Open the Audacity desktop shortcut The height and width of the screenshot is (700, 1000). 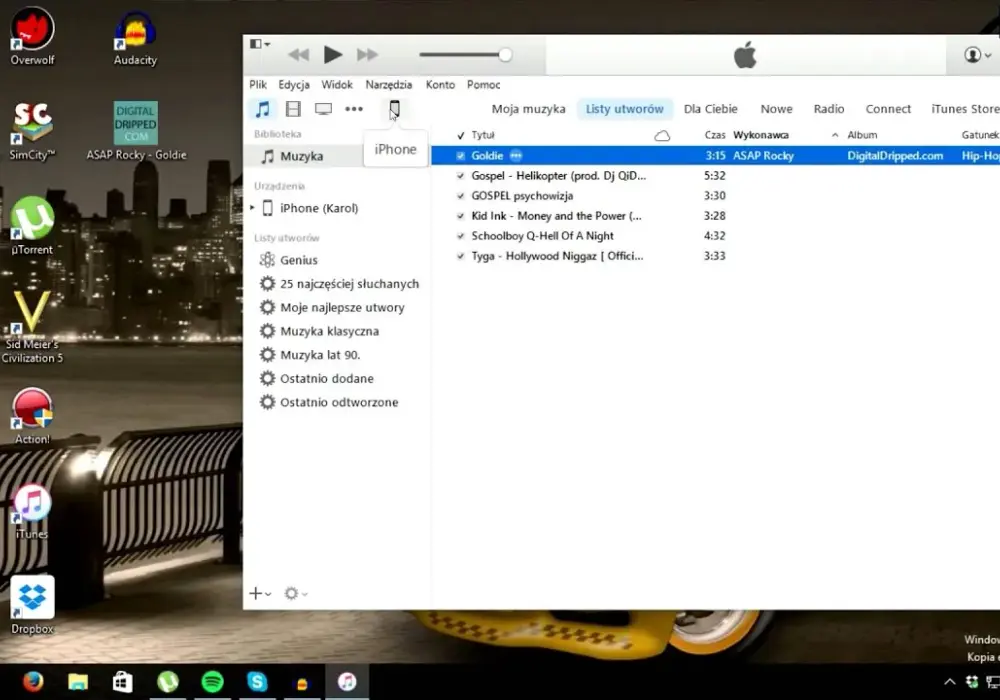click(135, 38)
